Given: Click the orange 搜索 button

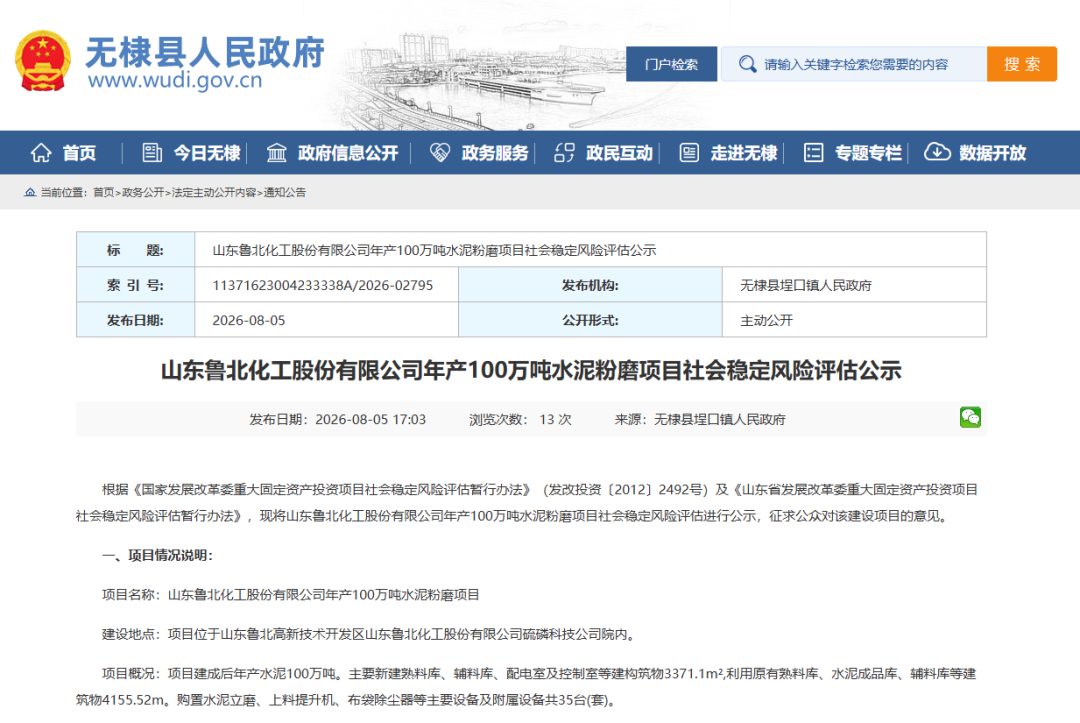Looking at the screenshot, I should [x=1021, y=64].
